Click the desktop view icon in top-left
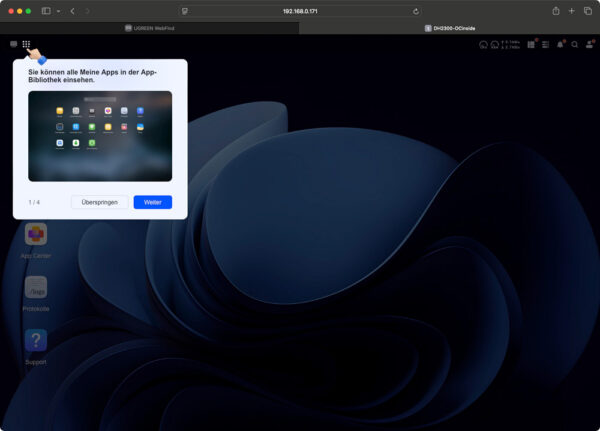The image size is (600, 431). tap(13, 44)
